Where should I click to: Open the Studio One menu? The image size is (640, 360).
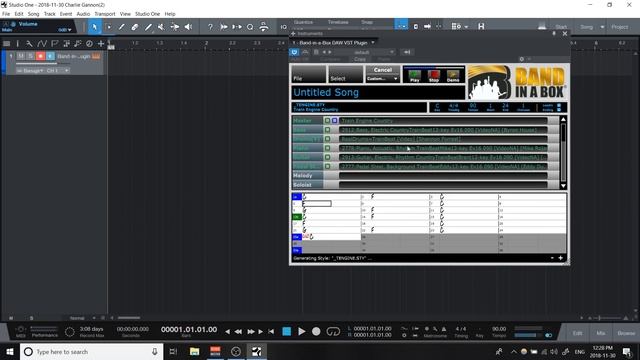click(147, 14)
